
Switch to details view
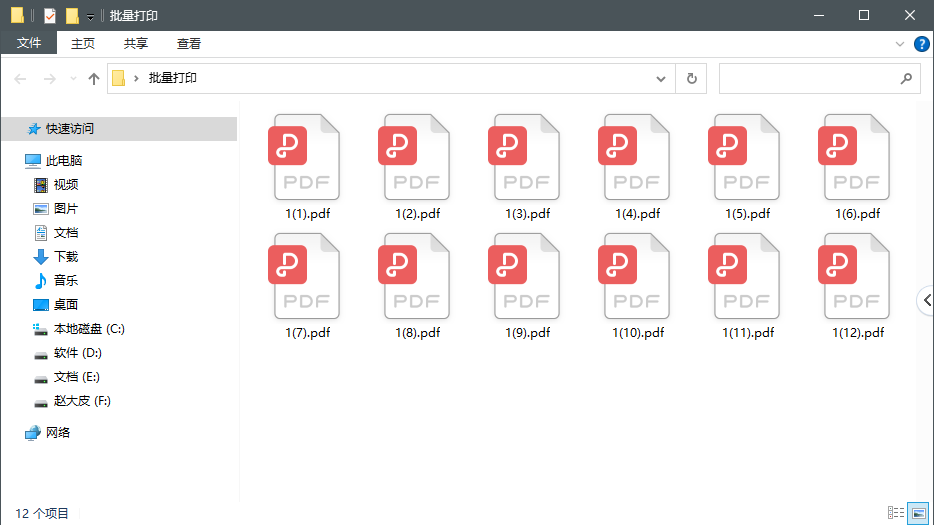(895, 512)
